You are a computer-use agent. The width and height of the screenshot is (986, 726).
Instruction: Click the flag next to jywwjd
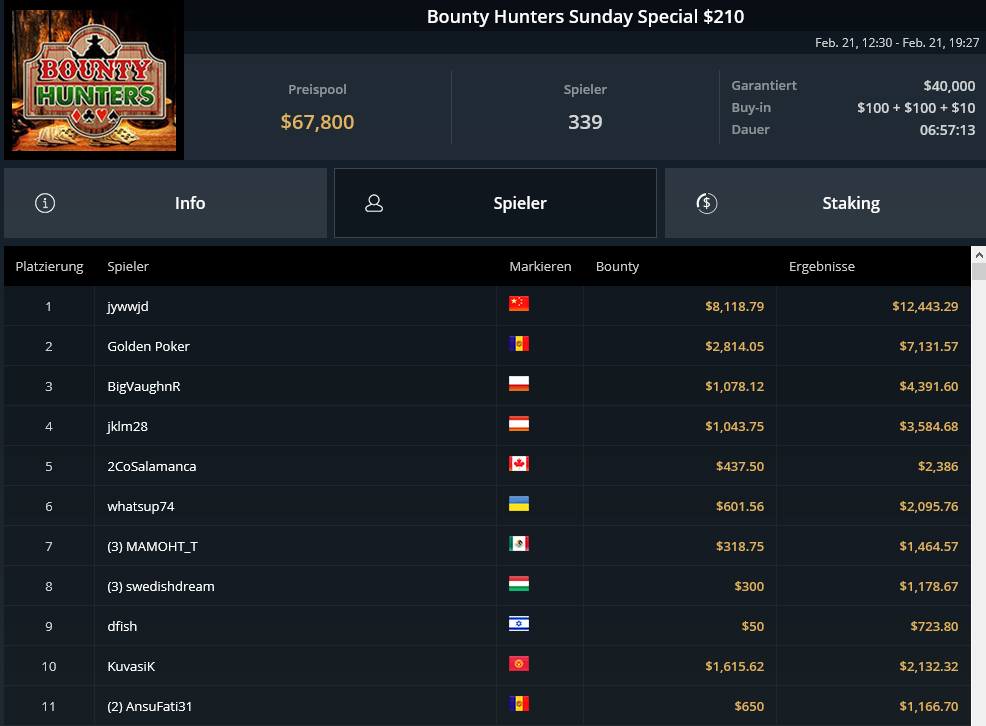(519, 304)
